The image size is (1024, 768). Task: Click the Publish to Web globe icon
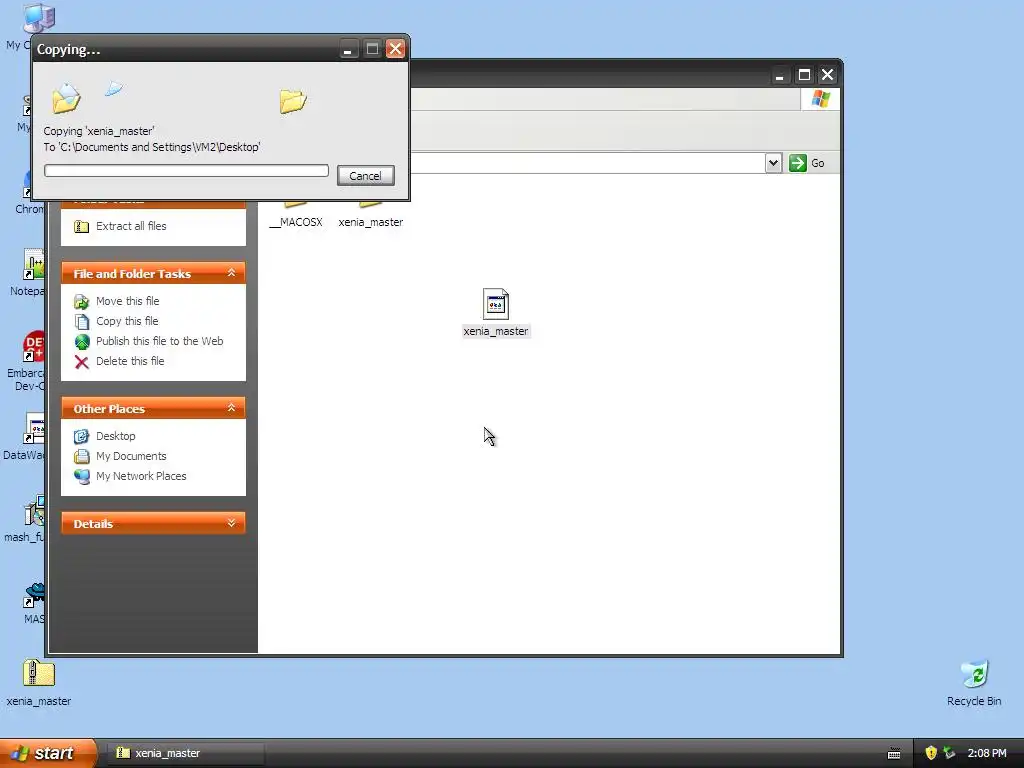[x=82, y=342]
